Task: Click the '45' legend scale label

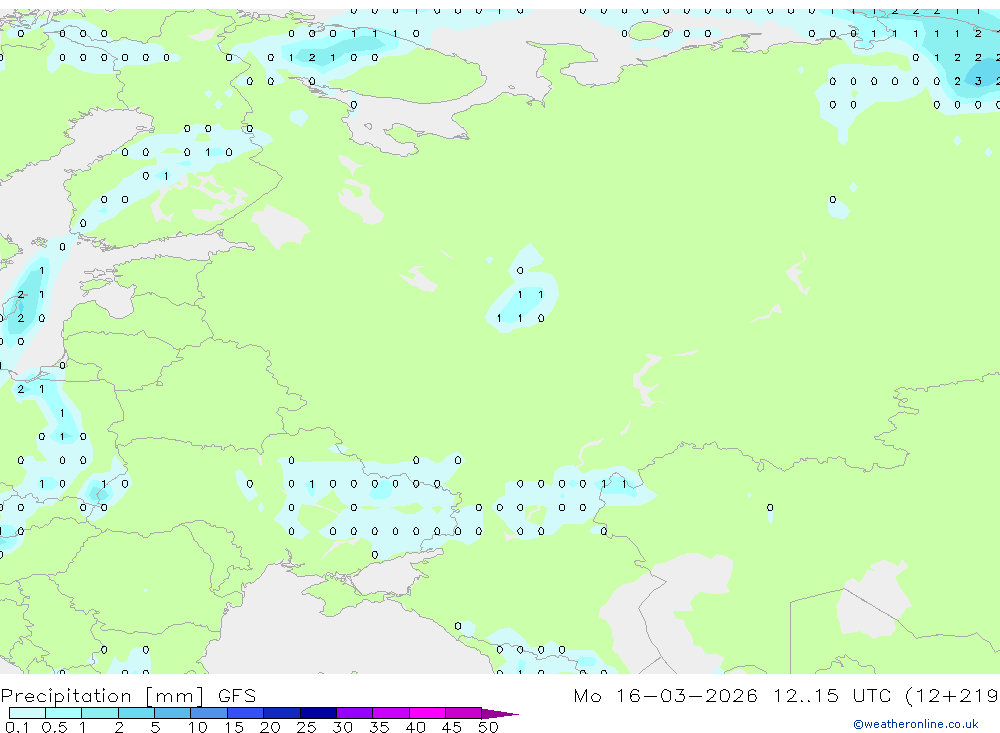Action: pyautogui.click(x=452, y=727)
